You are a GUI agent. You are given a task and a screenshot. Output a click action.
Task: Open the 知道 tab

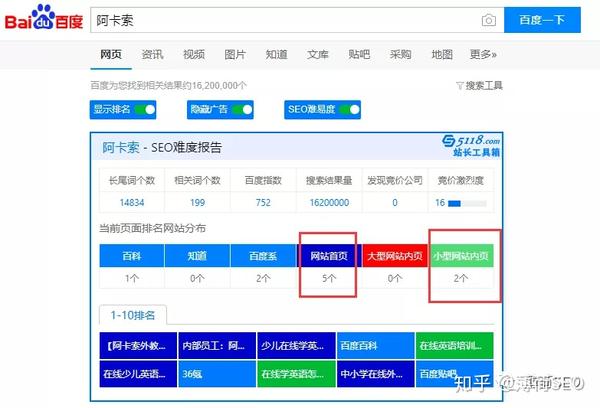(276, 54)
